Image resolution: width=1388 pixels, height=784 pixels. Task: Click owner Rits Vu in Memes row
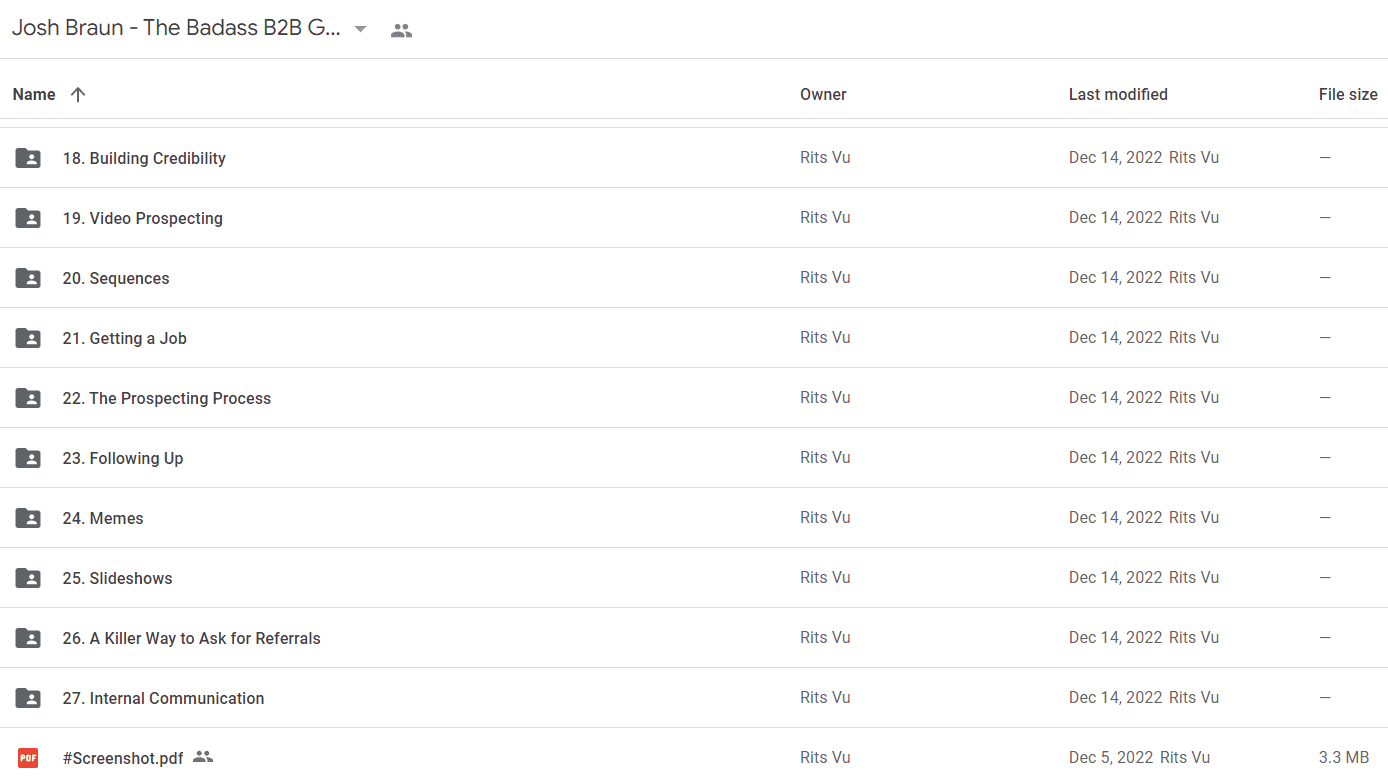click(825, 517)
